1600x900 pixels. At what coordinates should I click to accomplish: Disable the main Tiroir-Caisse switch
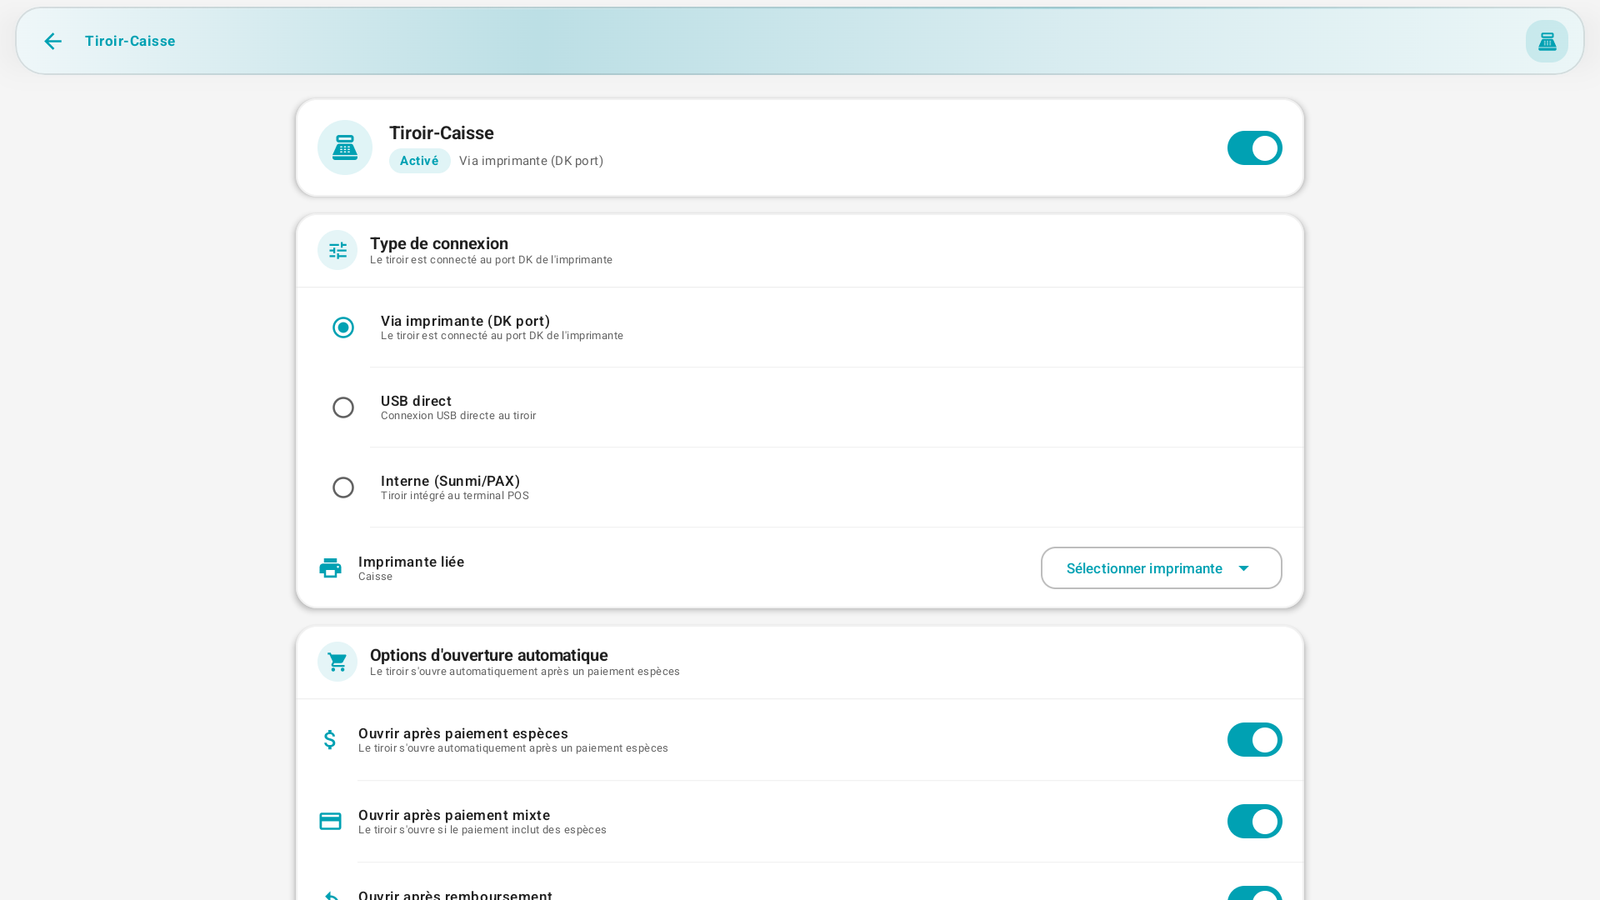(1255, 148)
